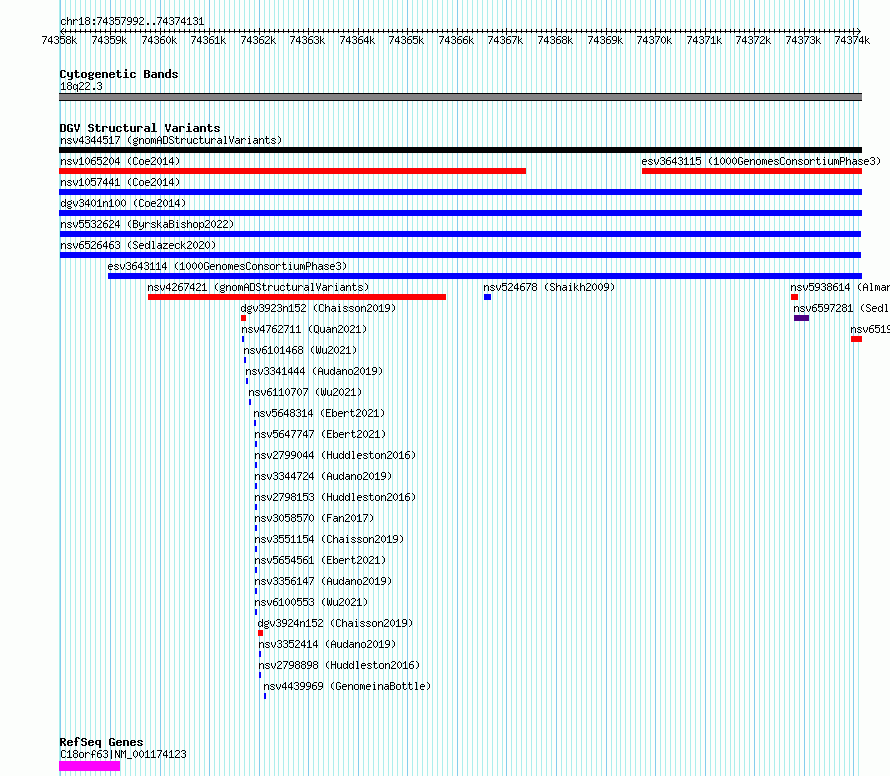This screenshot has height=776, width=890.
Task: Click the 74366k ruler tick label
Action: pos(456,40)
